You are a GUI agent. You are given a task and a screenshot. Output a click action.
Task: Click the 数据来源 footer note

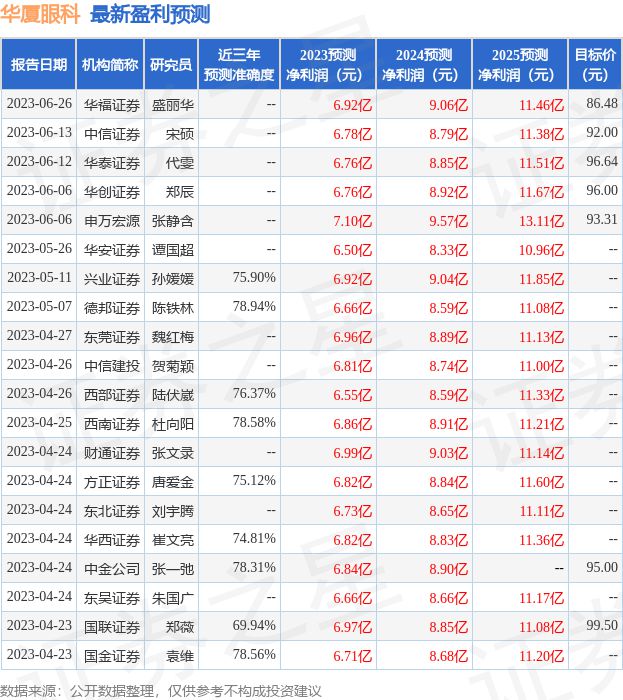tap(161, 691)
